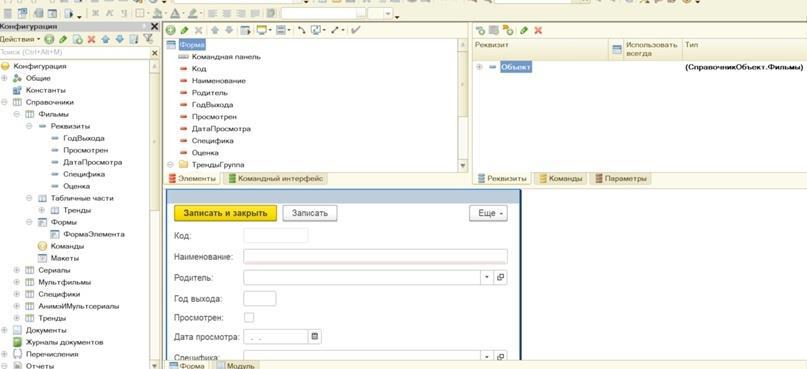Click the blue move-up arrow in the Конфигурация toolbar
The width and height of the screenshot is (807, 369).
click(106, 39)
